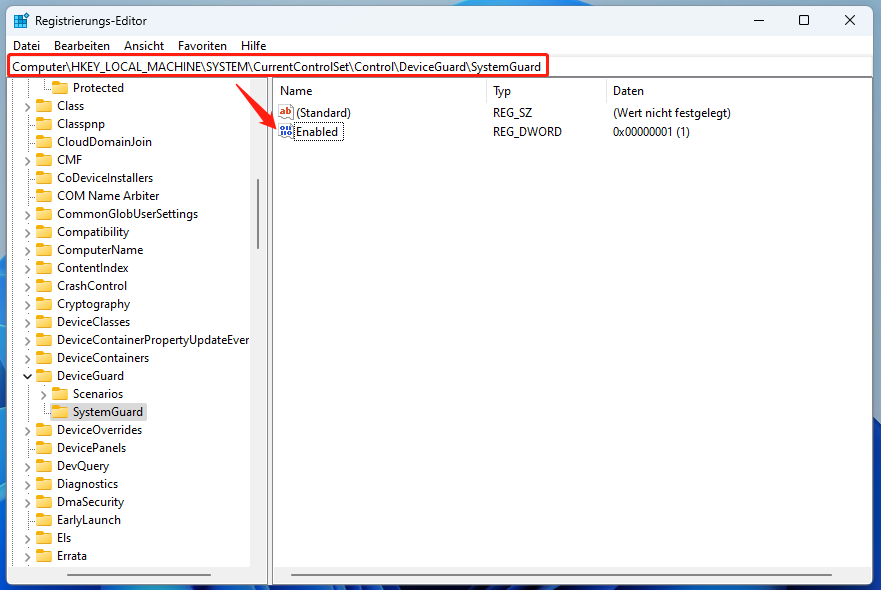Open the Favoriten menu
This screenshot has width=881, height=590.
(202, 46)
